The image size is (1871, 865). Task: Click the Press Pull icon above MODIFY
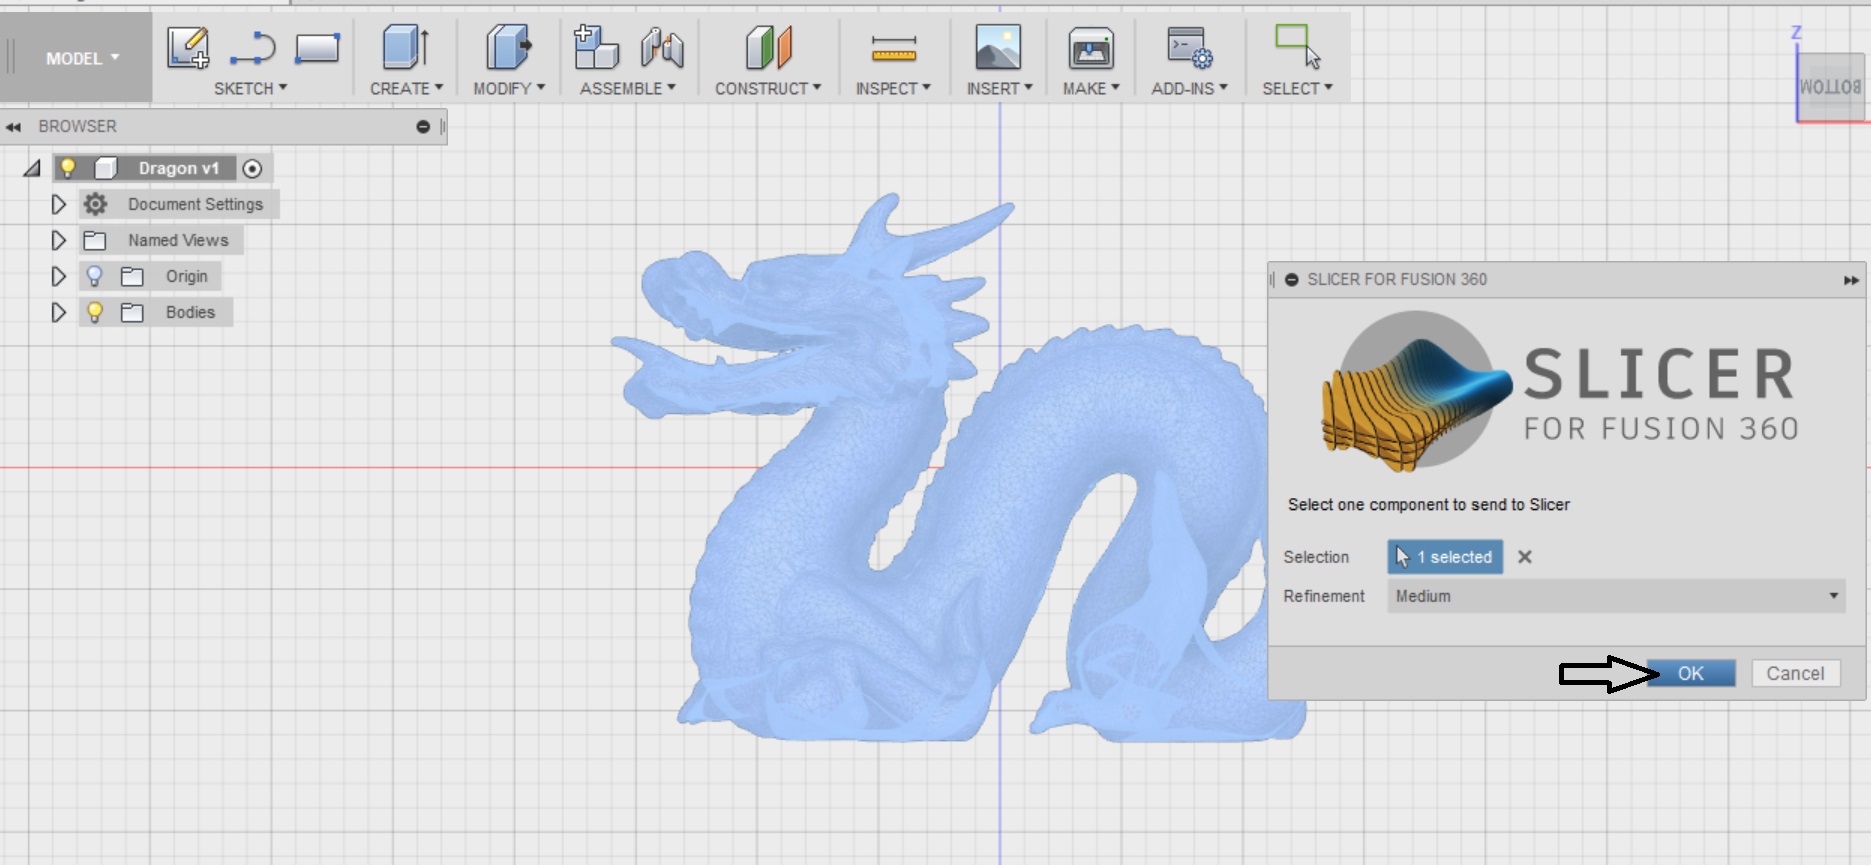pos(509,47)
